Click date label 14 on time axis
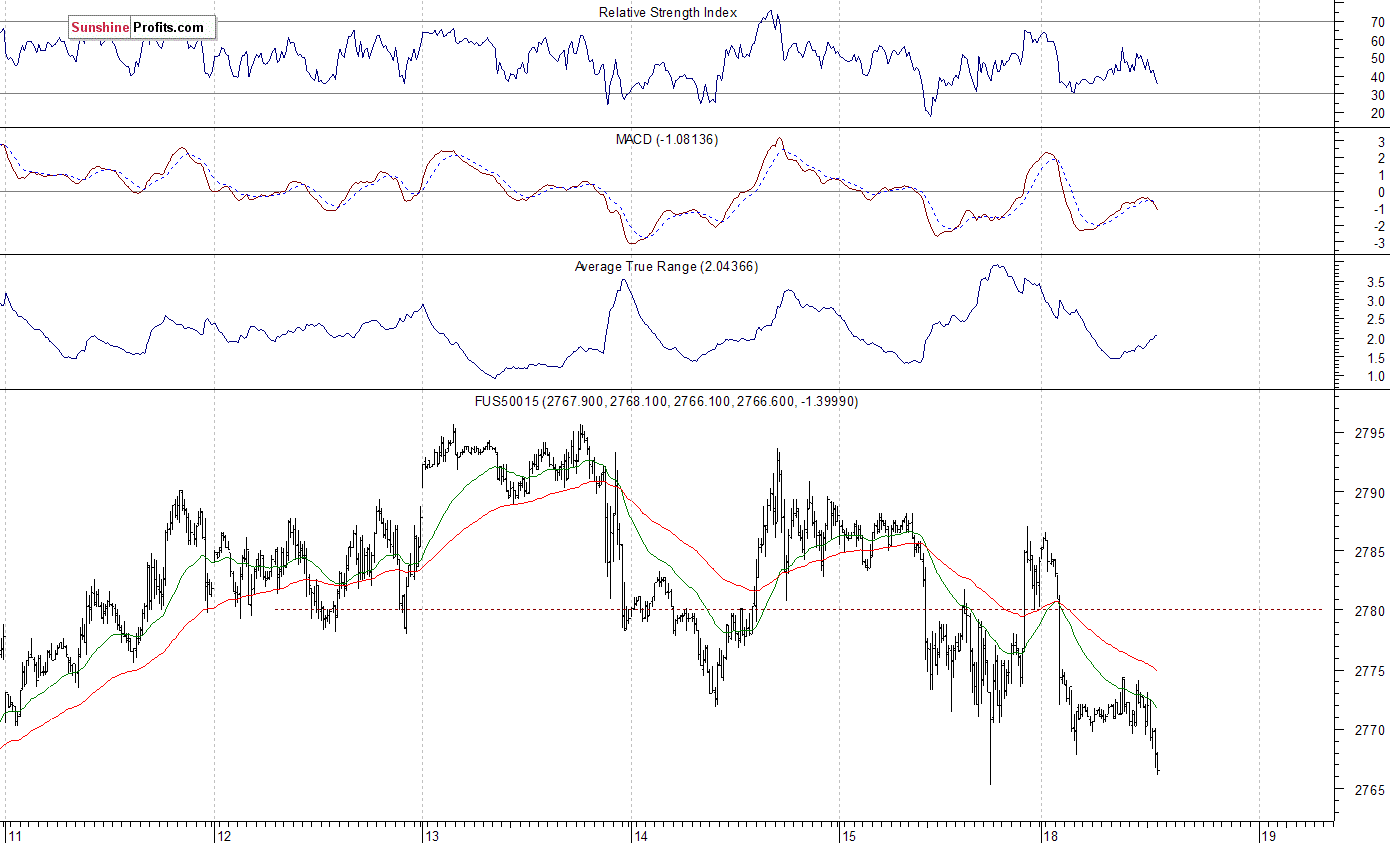The width and height of the screenshot is (1390, 843). (x=642, y=835)
